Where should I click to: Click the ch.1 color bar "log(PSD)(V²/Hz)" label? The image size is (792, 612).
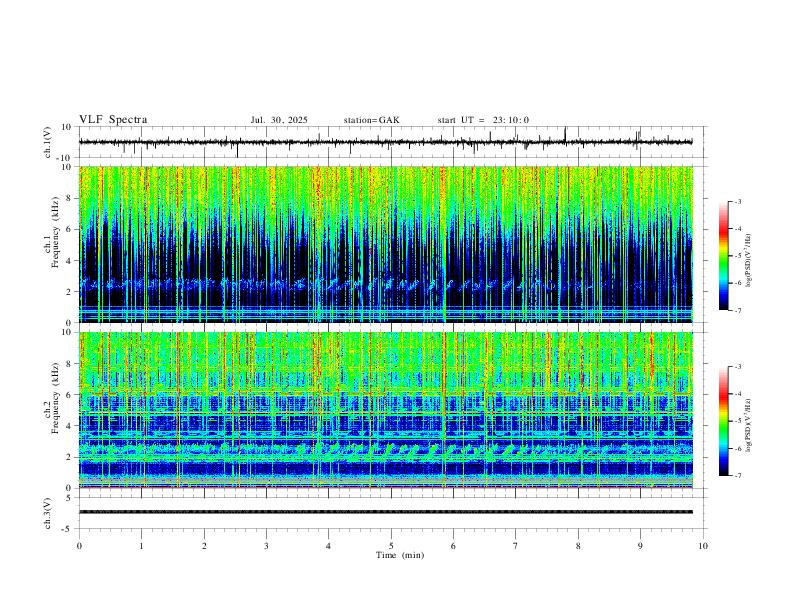(x=749, y=260)
